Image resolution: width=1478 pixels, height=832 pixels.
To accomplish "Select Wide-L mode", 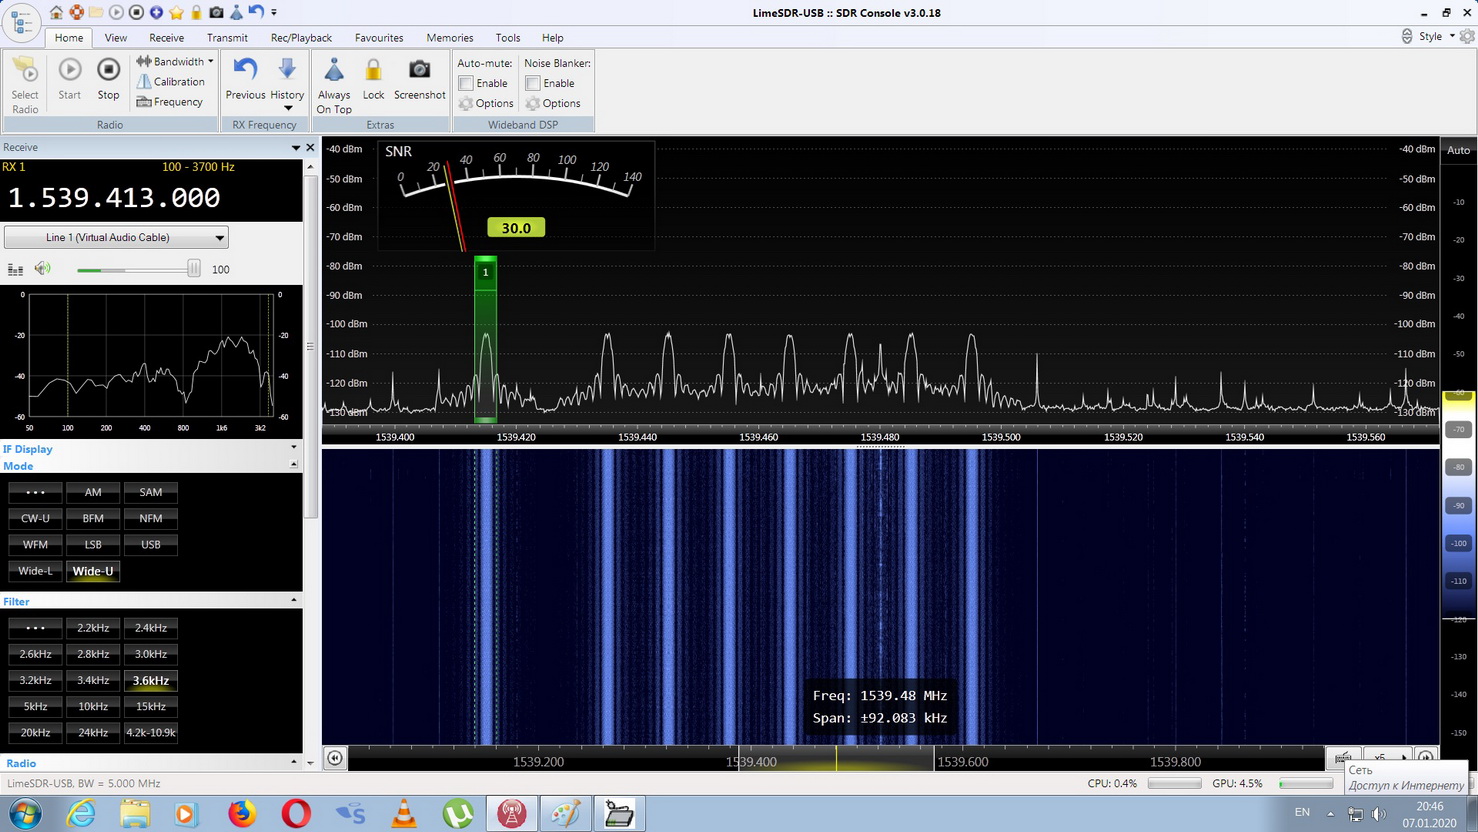I will [35, 571].
